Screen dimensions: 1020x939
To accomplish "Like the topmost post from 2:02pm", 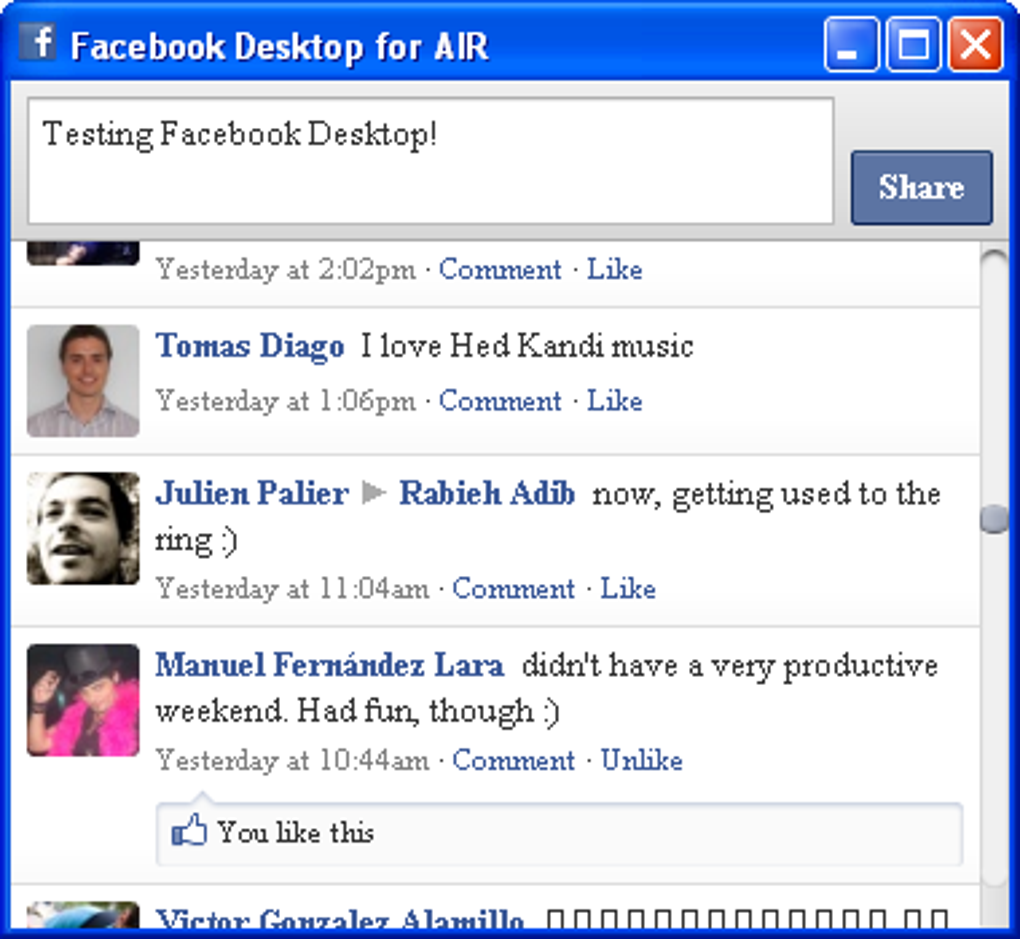I will click(615, 269).
